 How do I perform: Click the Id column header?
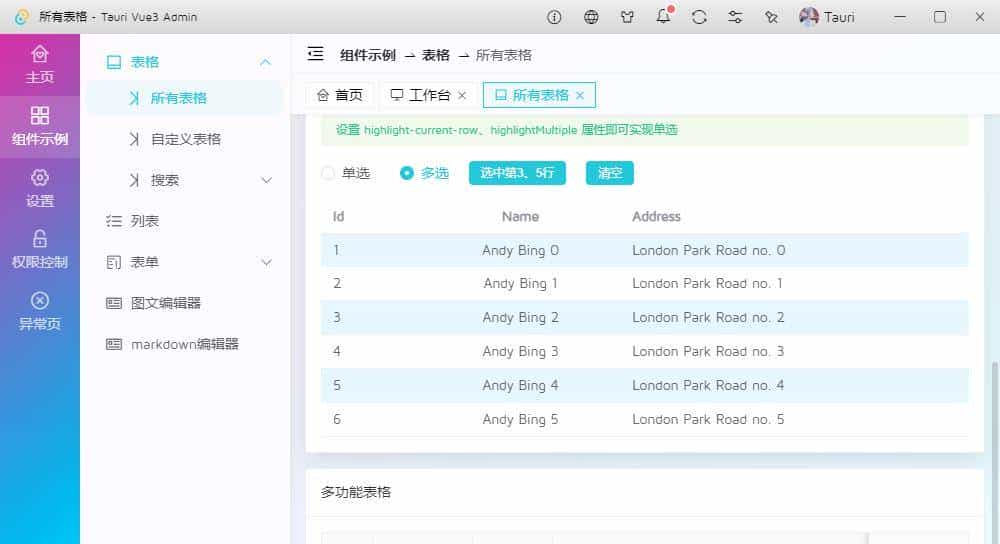pyautogui.click(x=339, y=216)
